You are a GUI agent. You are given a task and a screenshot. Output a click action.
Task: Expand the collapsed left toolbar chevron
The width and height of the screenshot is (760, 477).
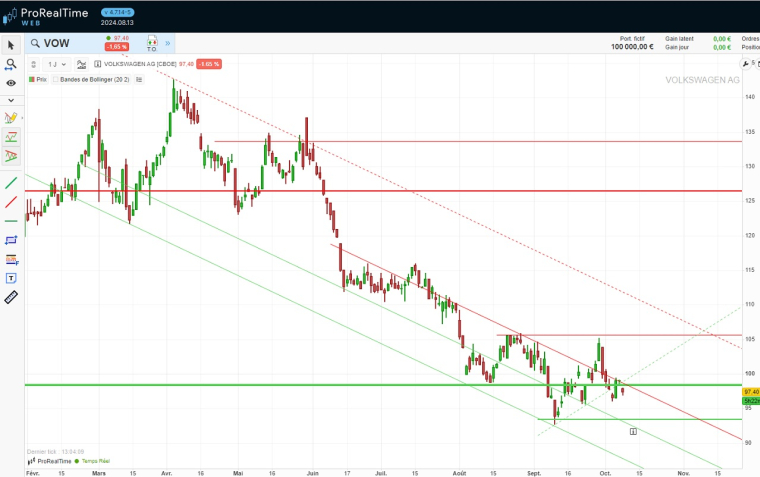tap(11, 100)
